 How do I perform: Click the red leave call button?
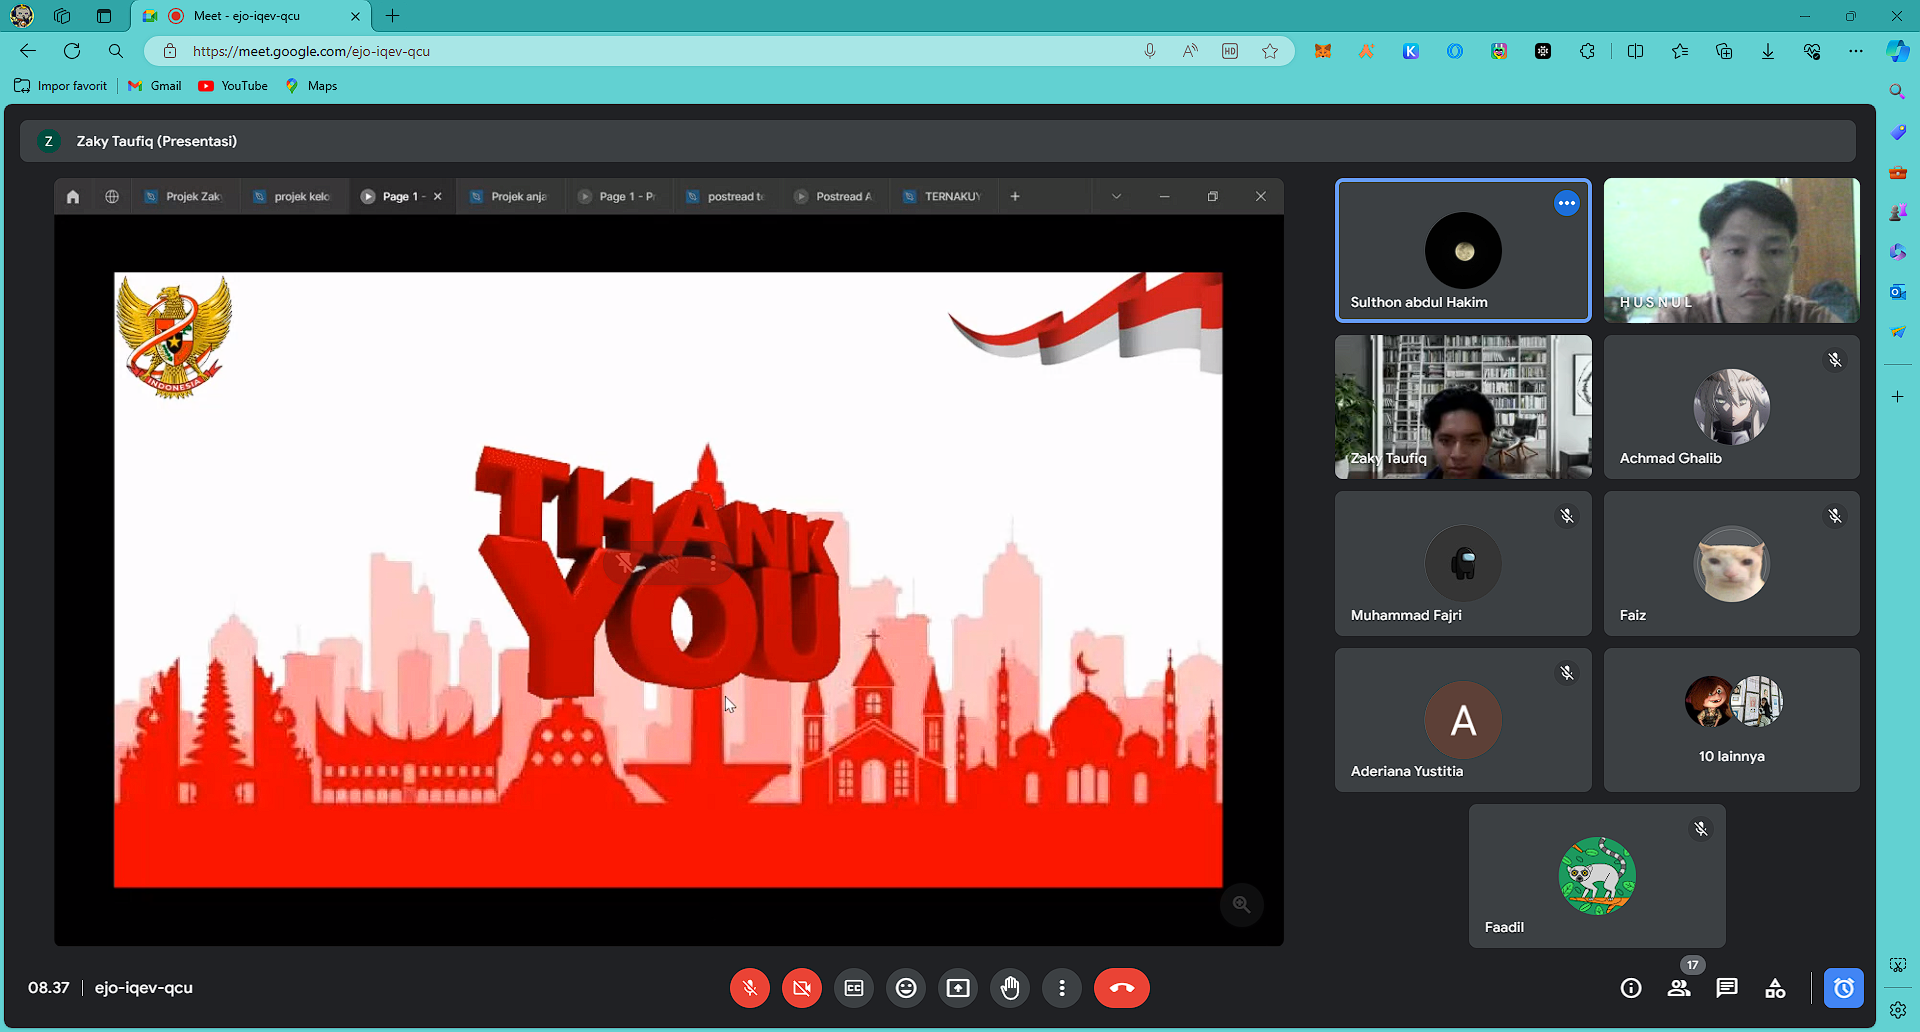(1121, 988)
